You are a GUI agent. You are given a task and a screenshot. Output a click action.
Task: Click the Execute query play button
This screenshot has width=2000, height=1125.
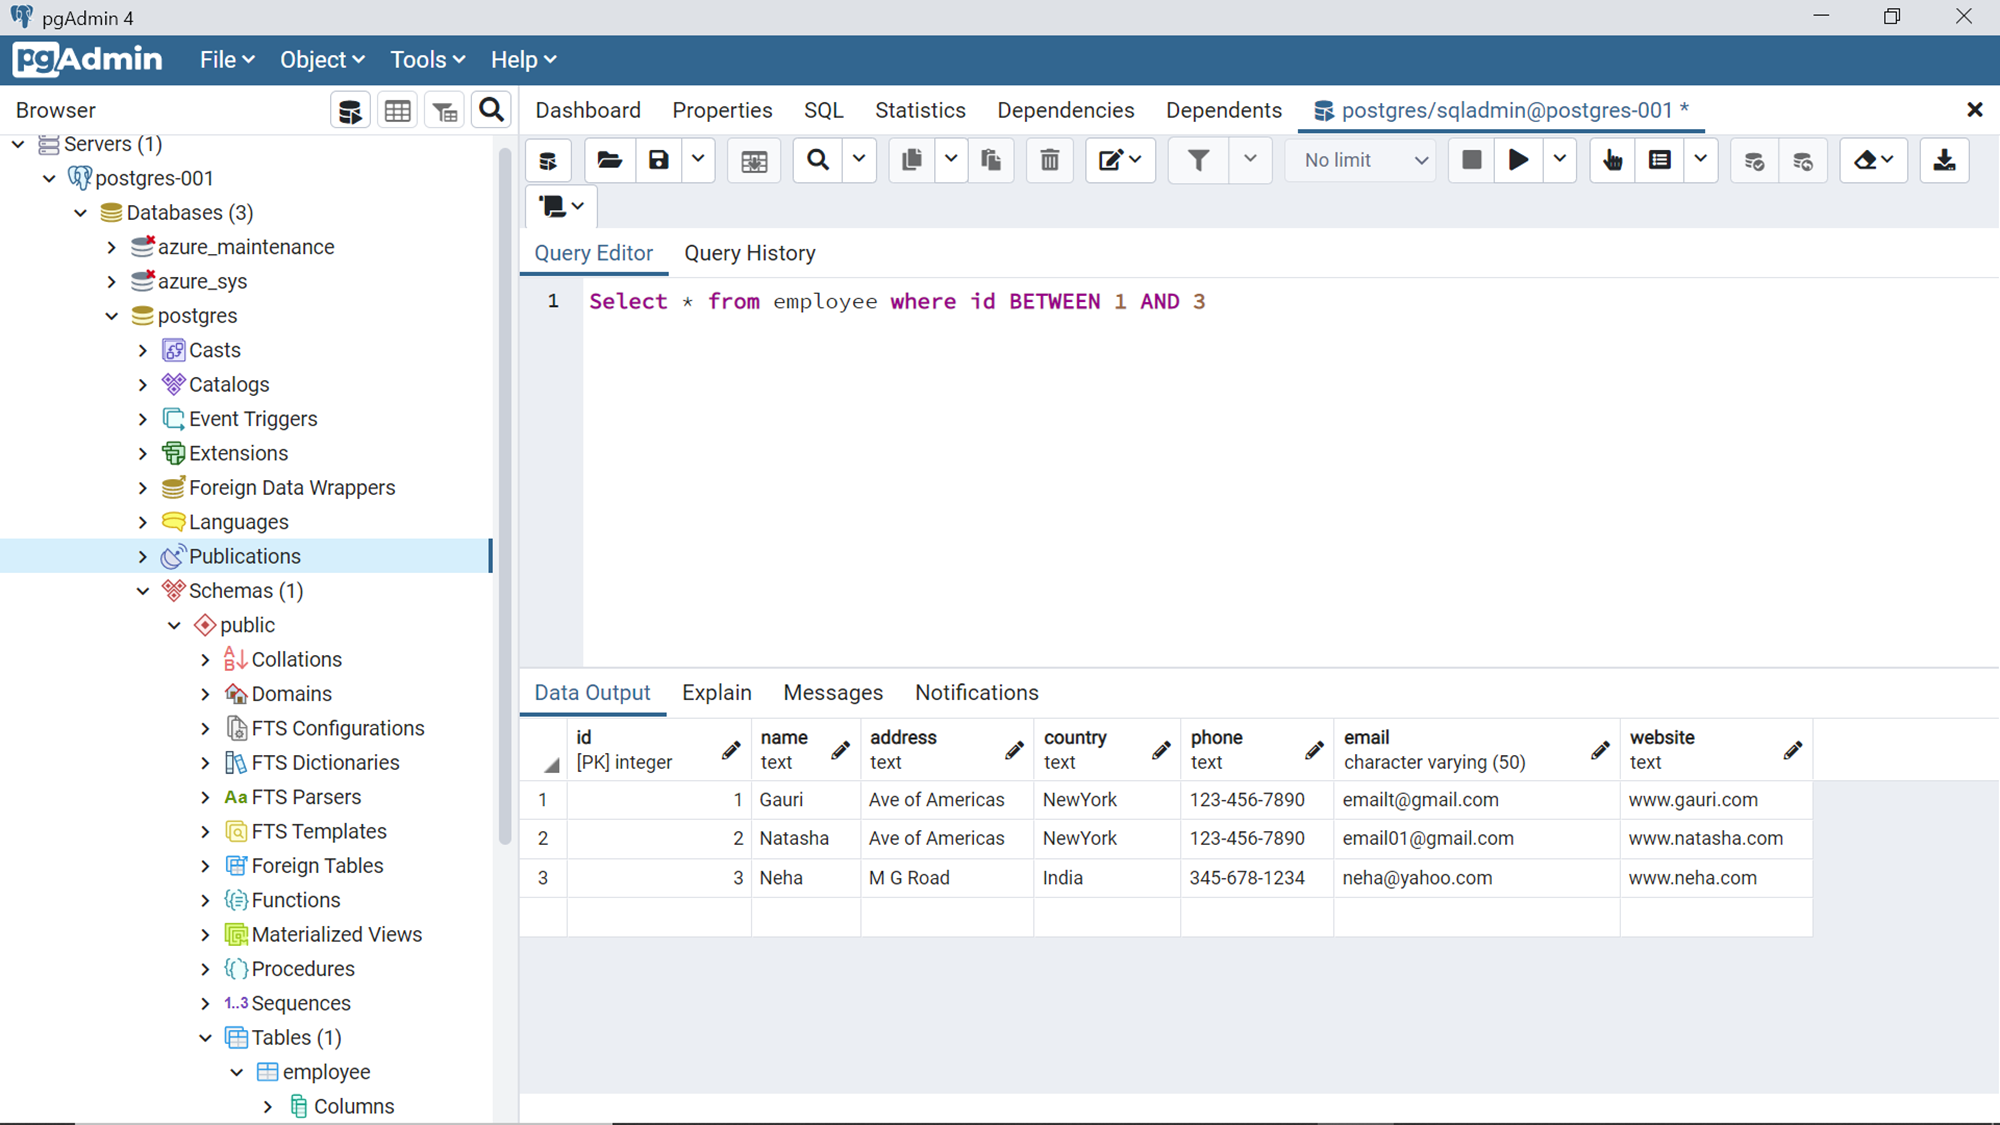click(x=1518, y=160)
